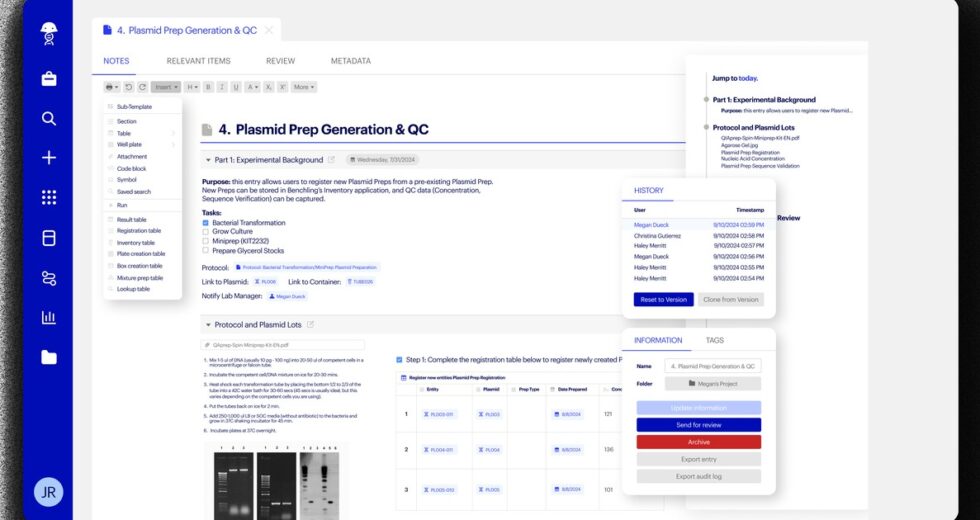Open the grid applications icon in sidebar

(x=49, y=198)
